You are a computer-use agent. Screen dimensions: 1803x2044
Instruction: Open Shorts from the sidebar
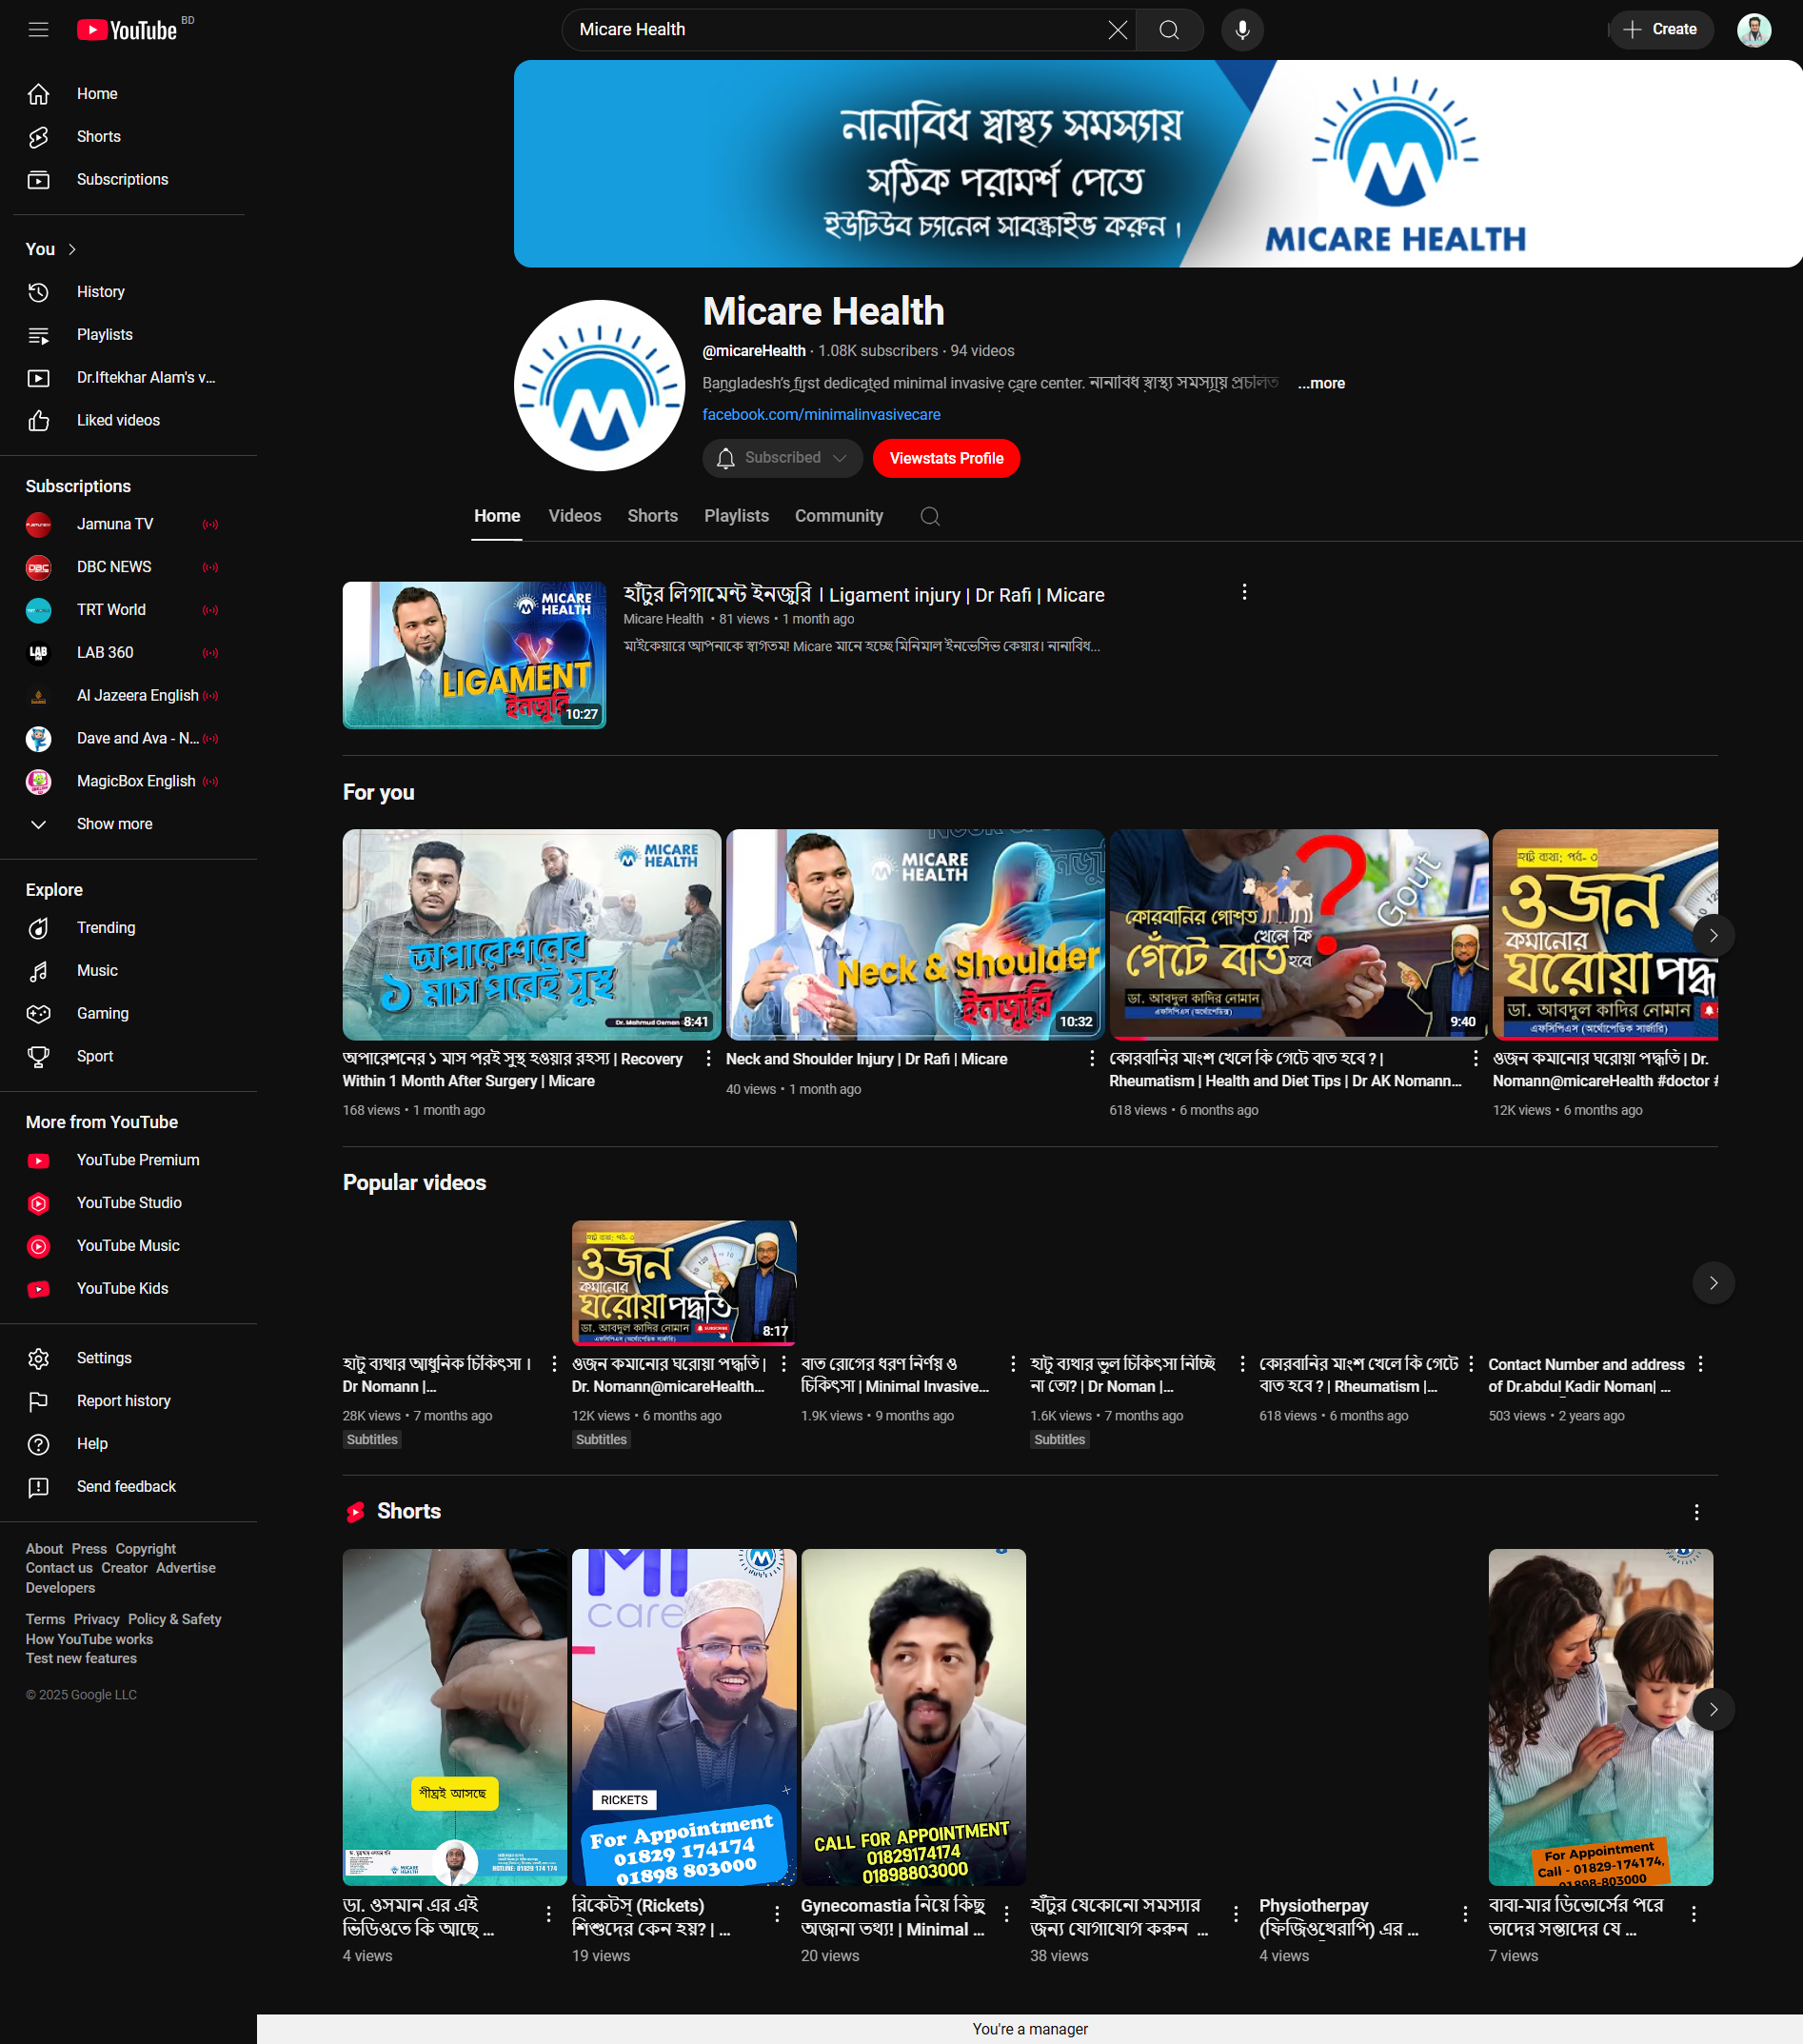coord(128,137)
